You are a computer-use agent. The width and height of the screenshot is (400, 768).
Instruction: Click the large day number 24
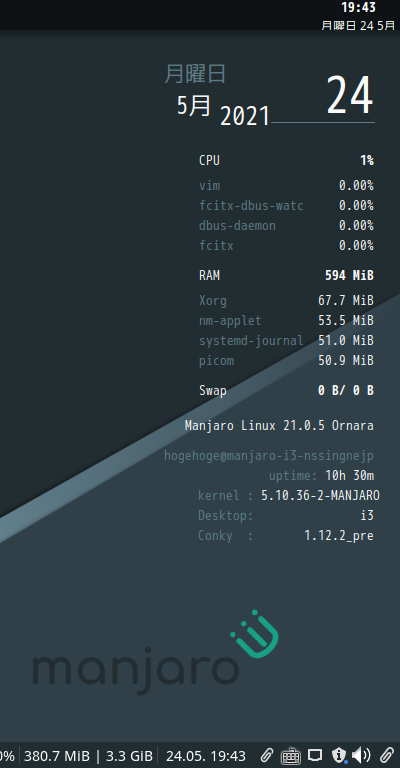click(x=350, y=96)
